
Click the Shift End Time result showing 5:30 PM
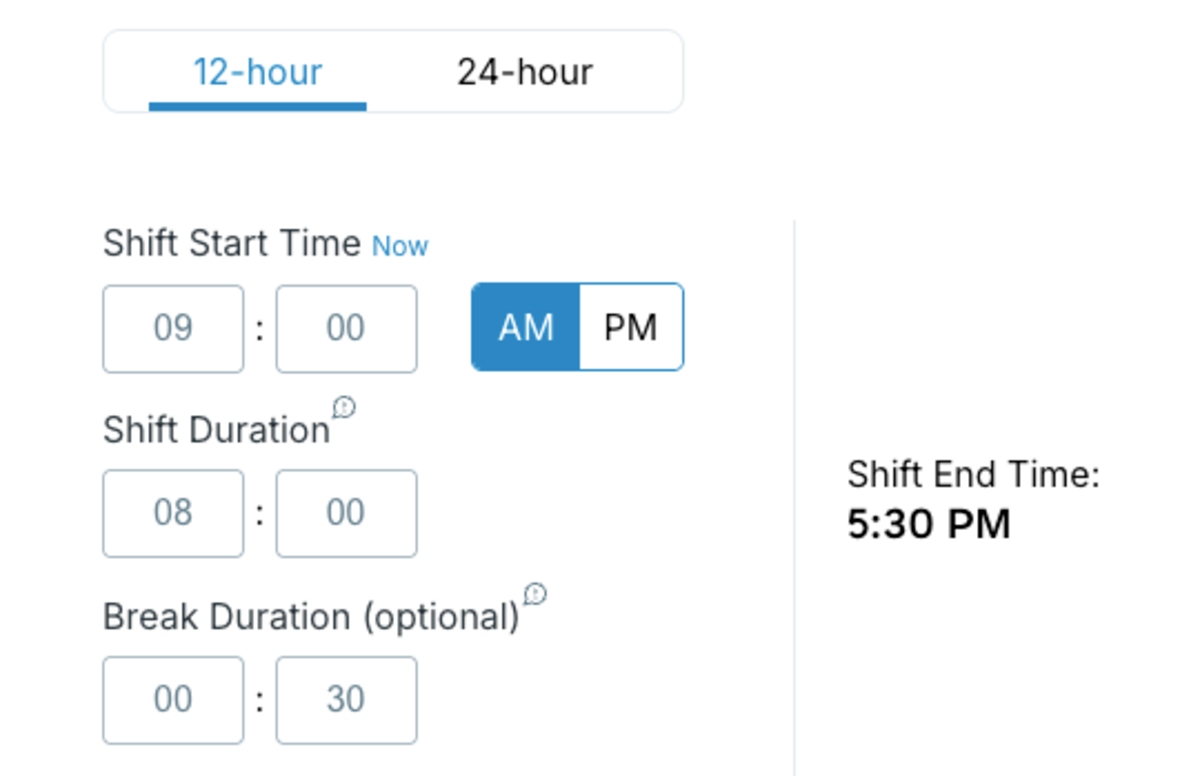(x=928, y=523)
